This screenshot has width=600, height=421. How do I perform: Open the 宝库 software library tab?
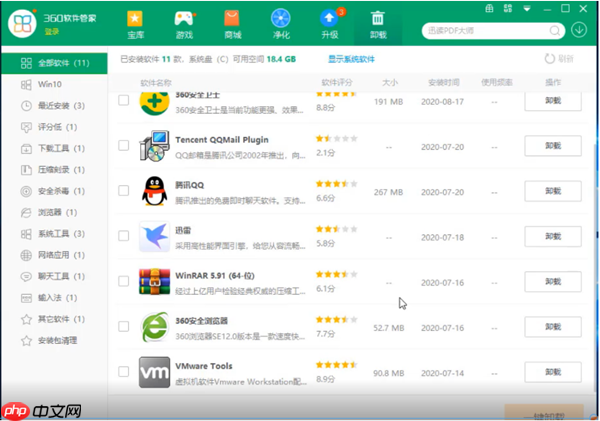135,24
